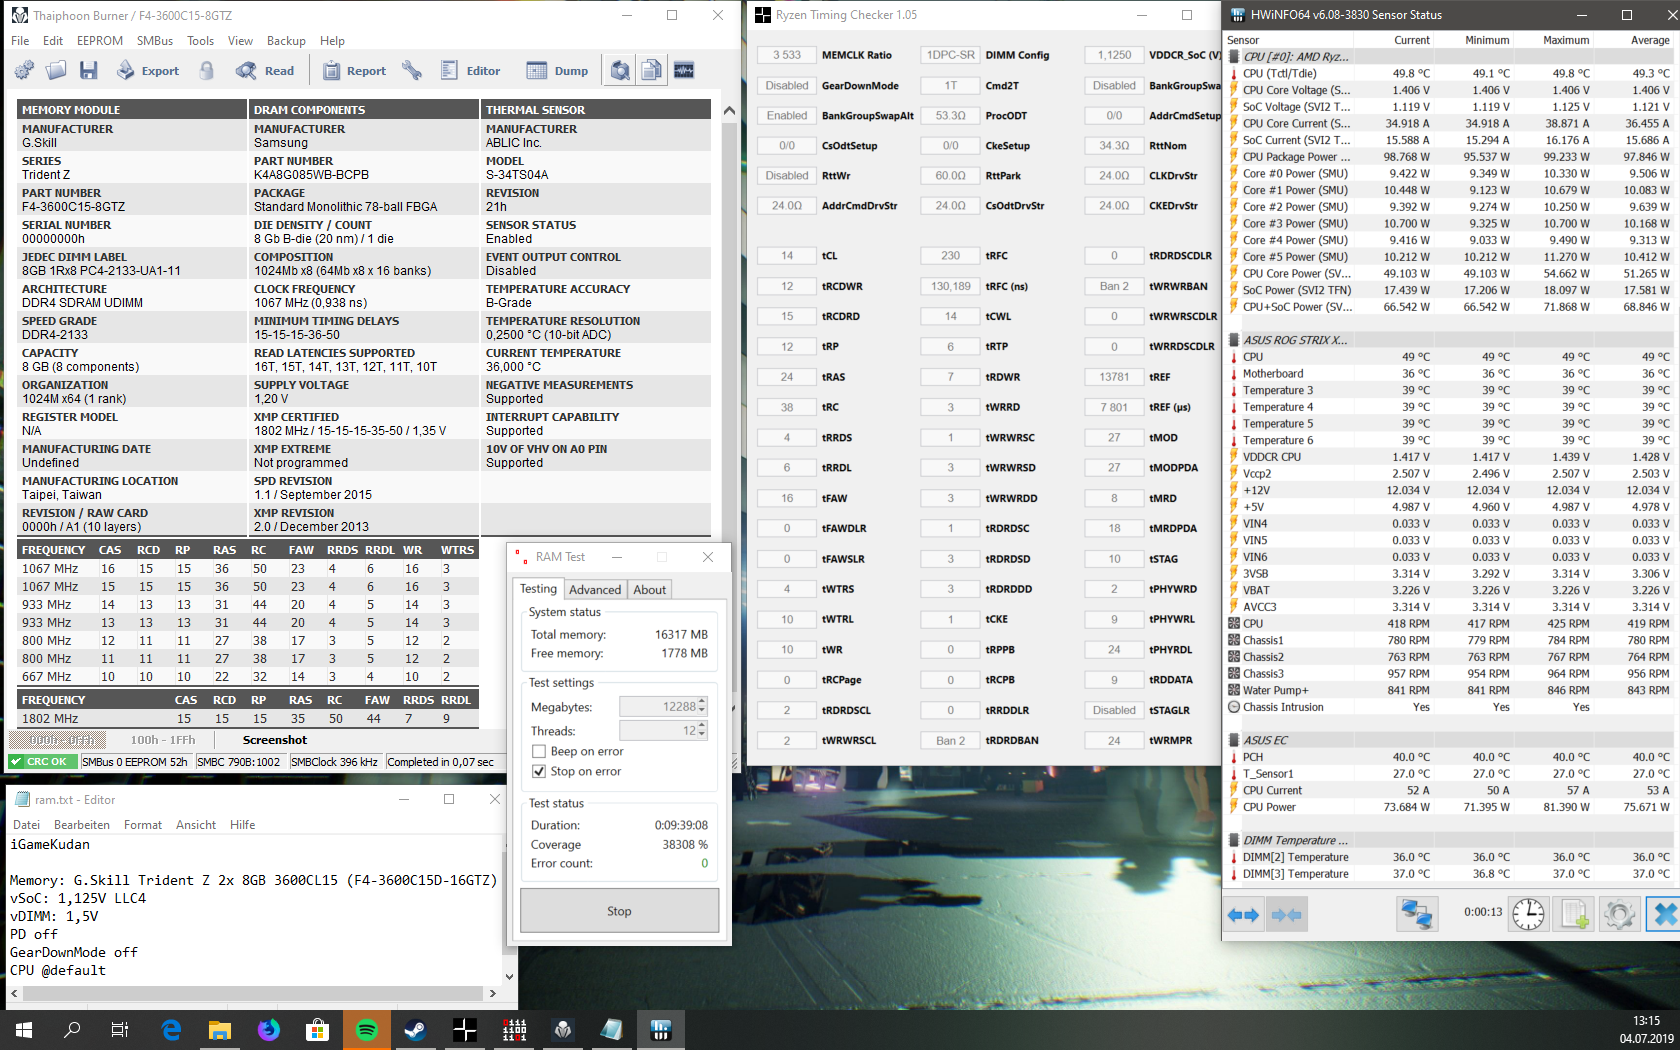
Task: Open Steam from taskbar
Action: coord(415,1029)
